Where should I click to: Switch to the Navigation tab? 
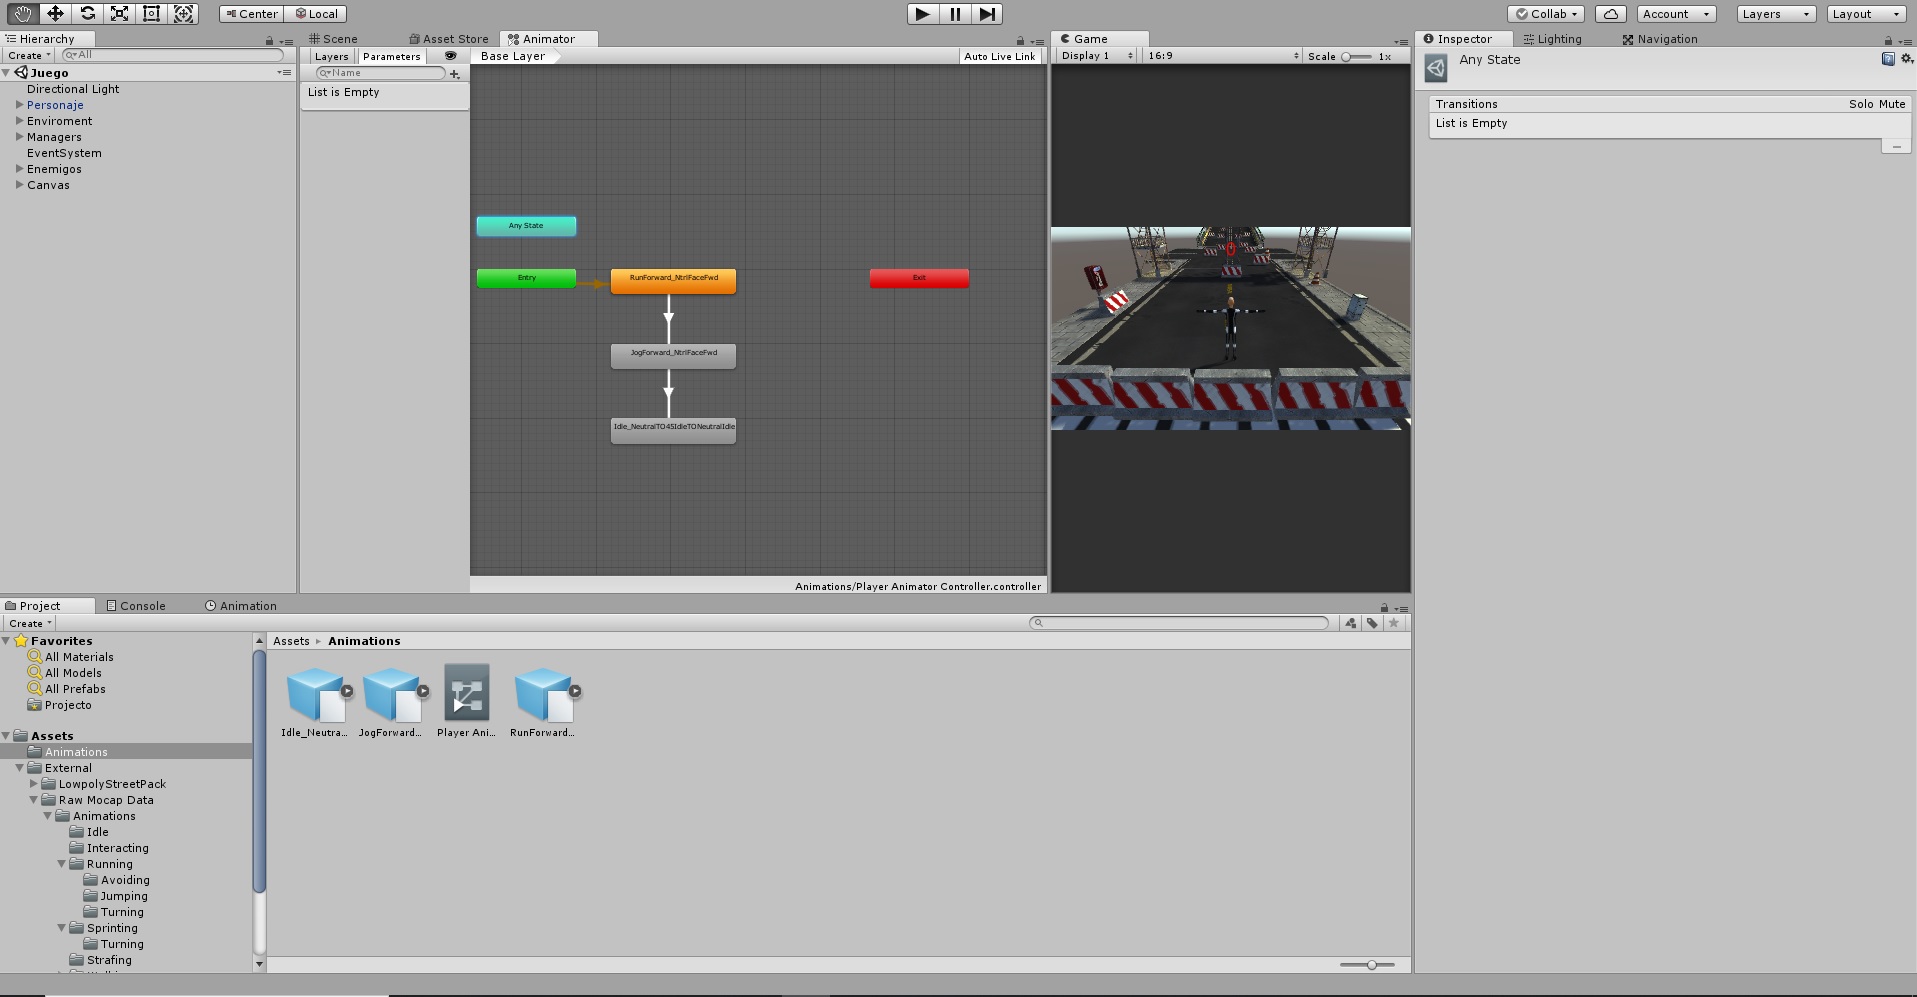(x=1660, y=39)
